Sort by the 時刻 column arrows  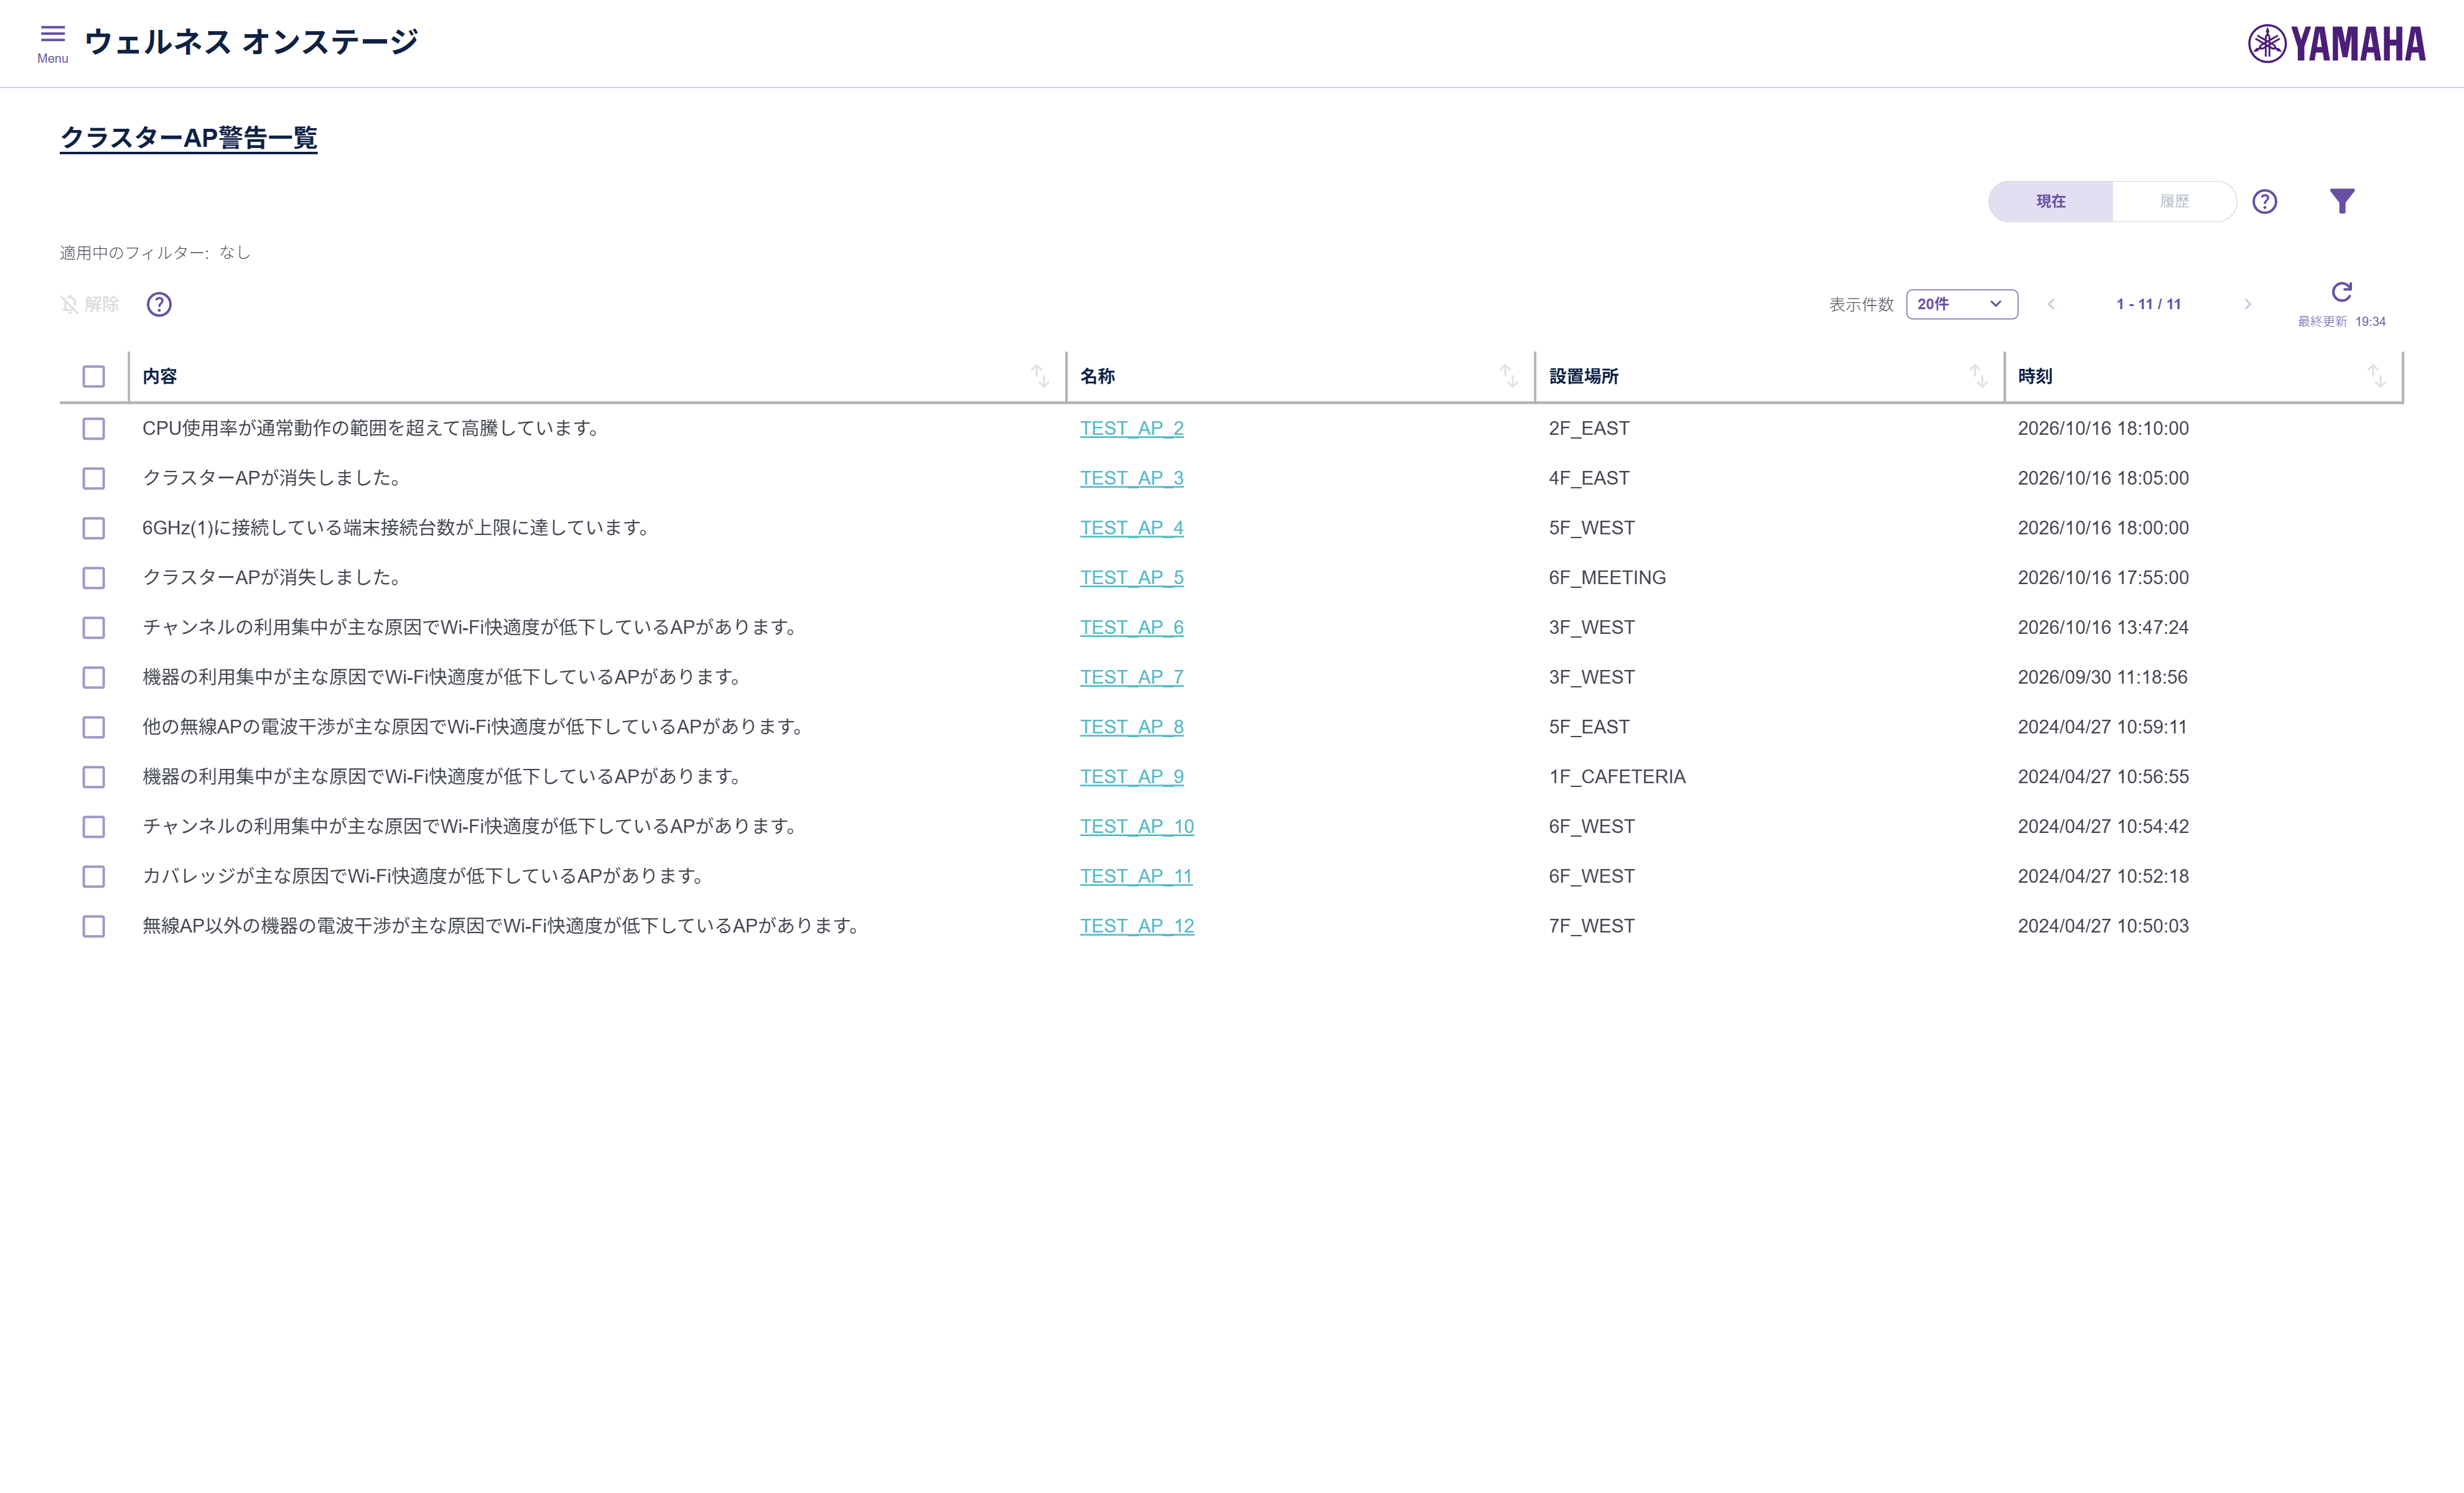point(2377,376)
